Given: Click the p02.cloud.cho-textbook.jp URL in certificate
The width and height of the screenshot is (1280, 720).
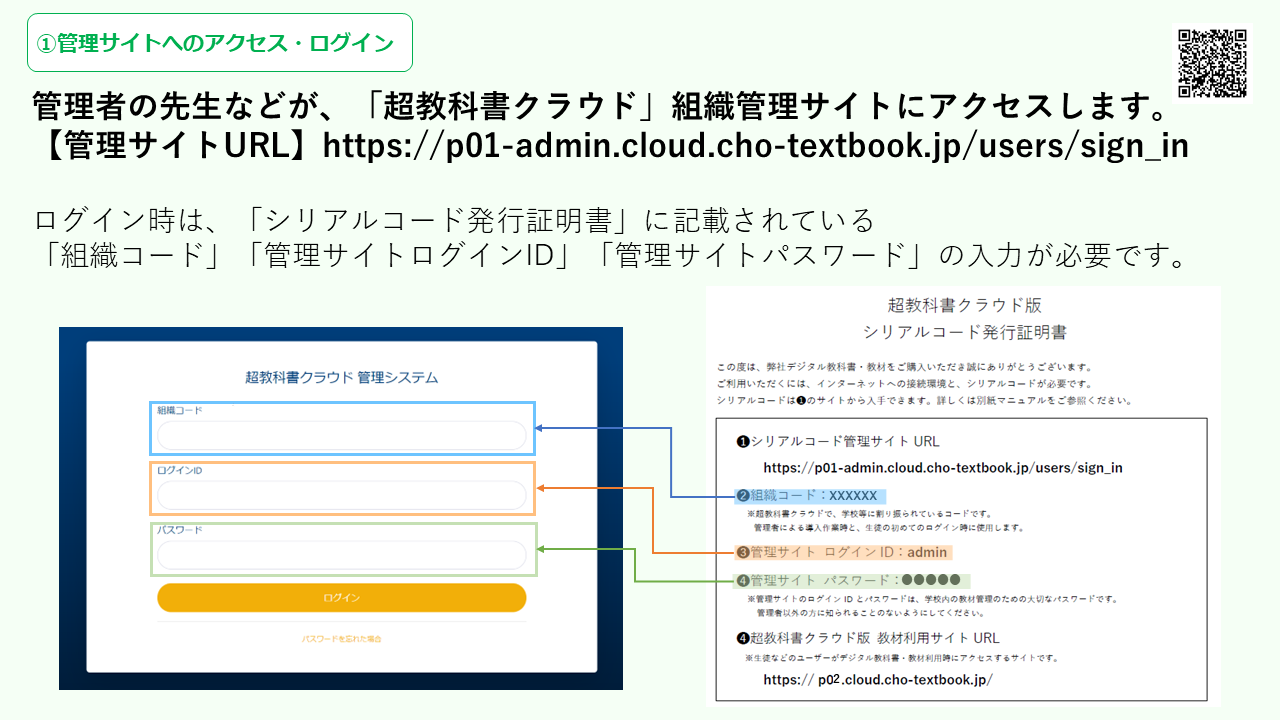Looking at the screenshot, I should 877,679.
